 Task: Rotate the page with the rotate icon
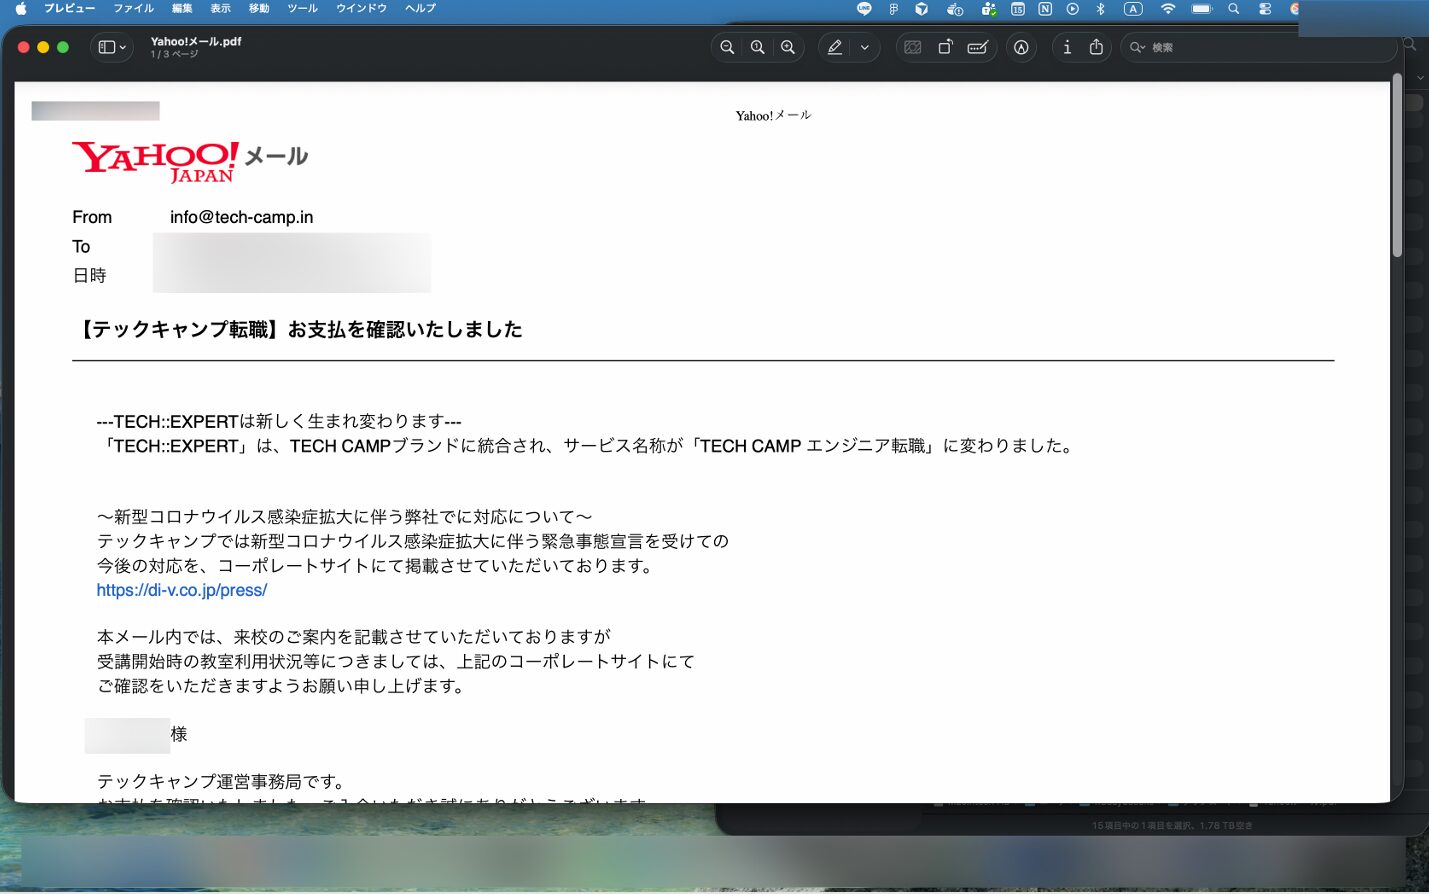click(x=945, y=47)
